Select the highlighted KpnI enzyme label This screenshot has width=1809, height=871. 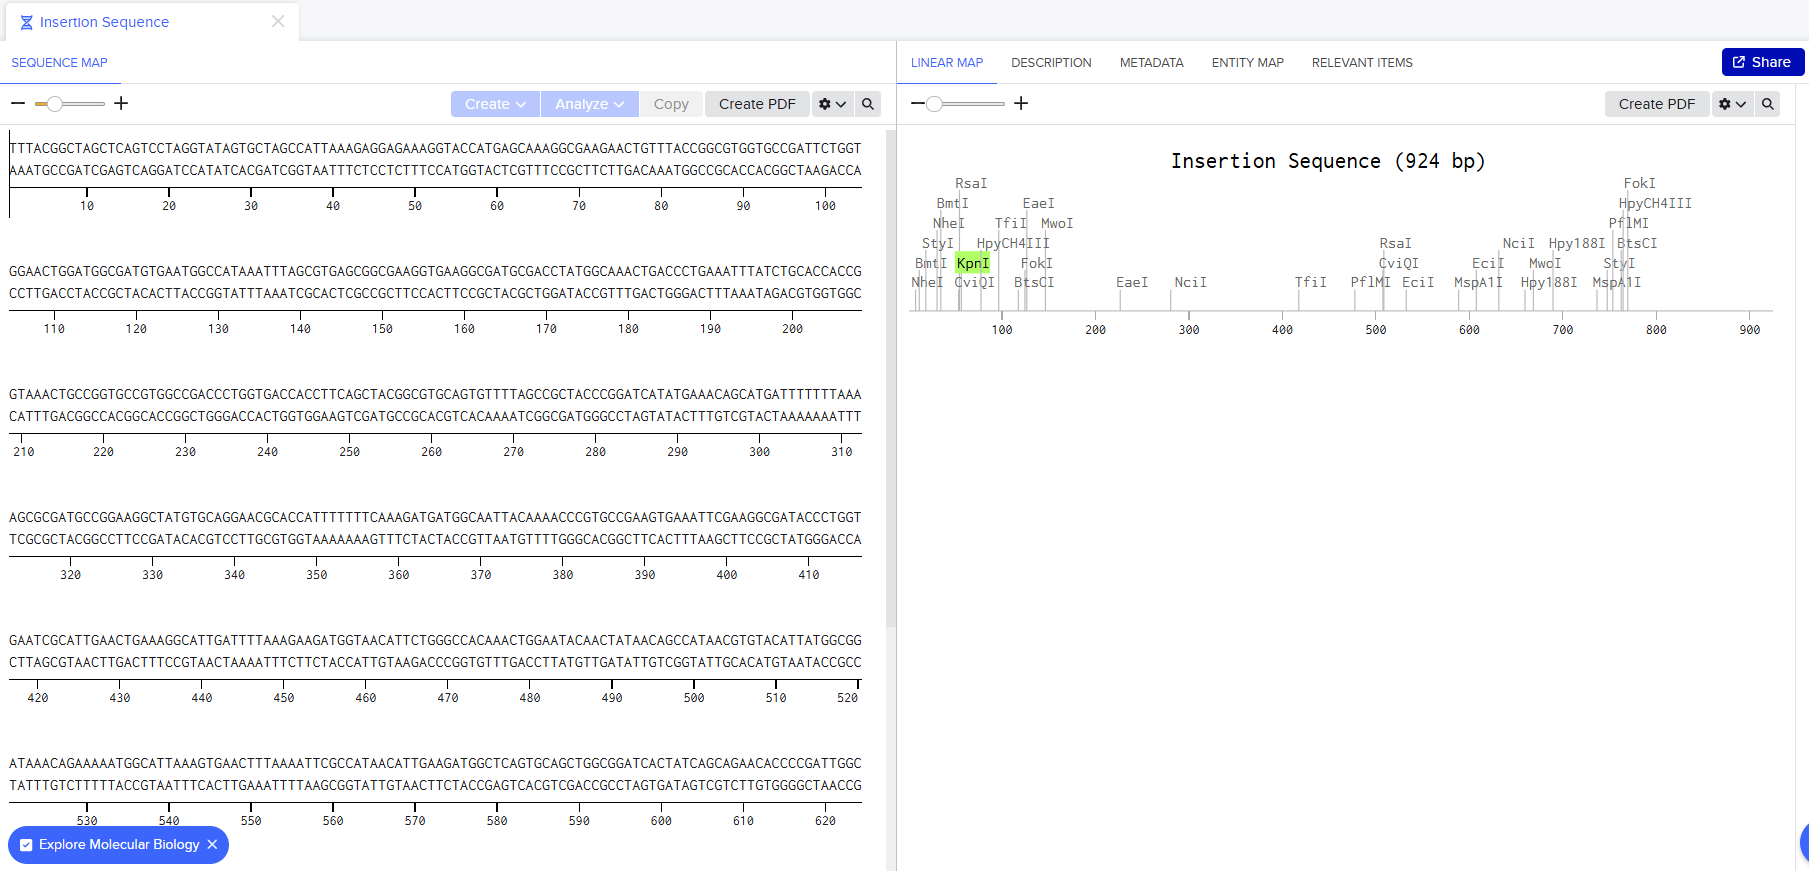[972, 263]
